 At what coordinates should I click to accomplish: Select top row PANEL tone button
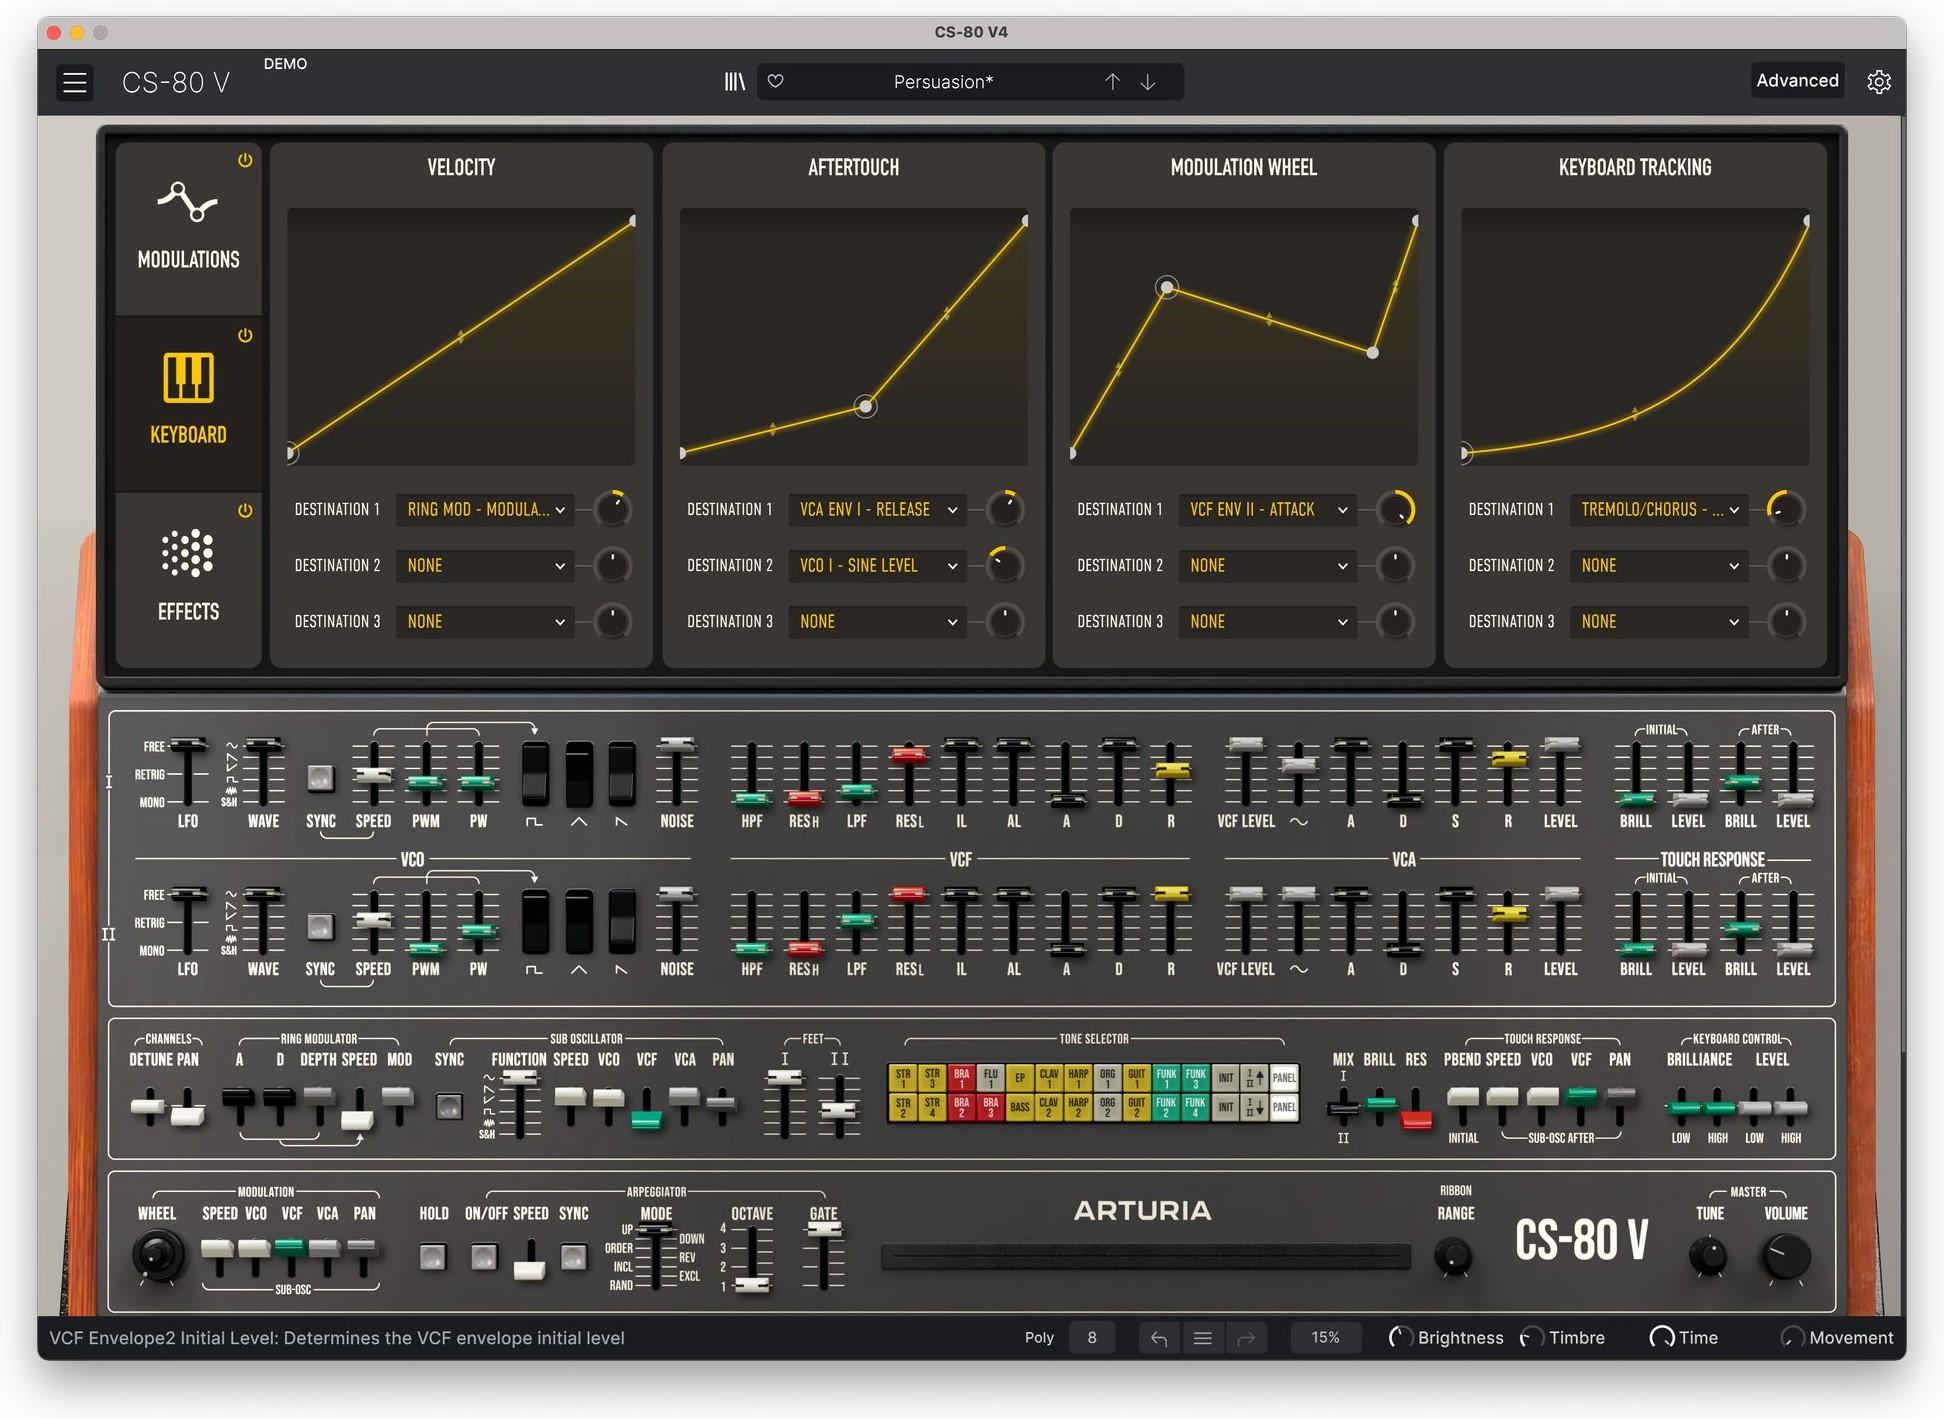click(1284, 1077)
